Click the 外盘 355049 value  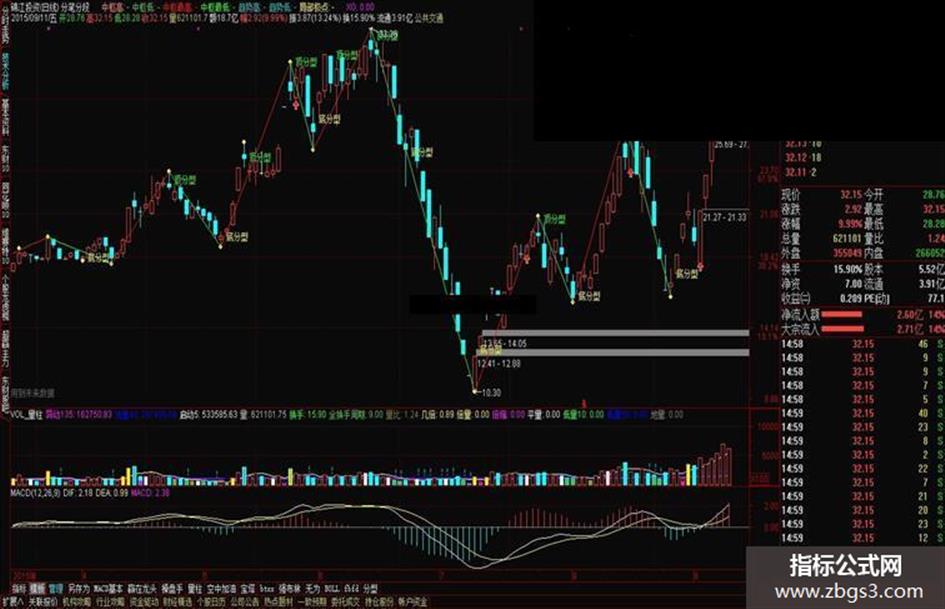[847, 253]
